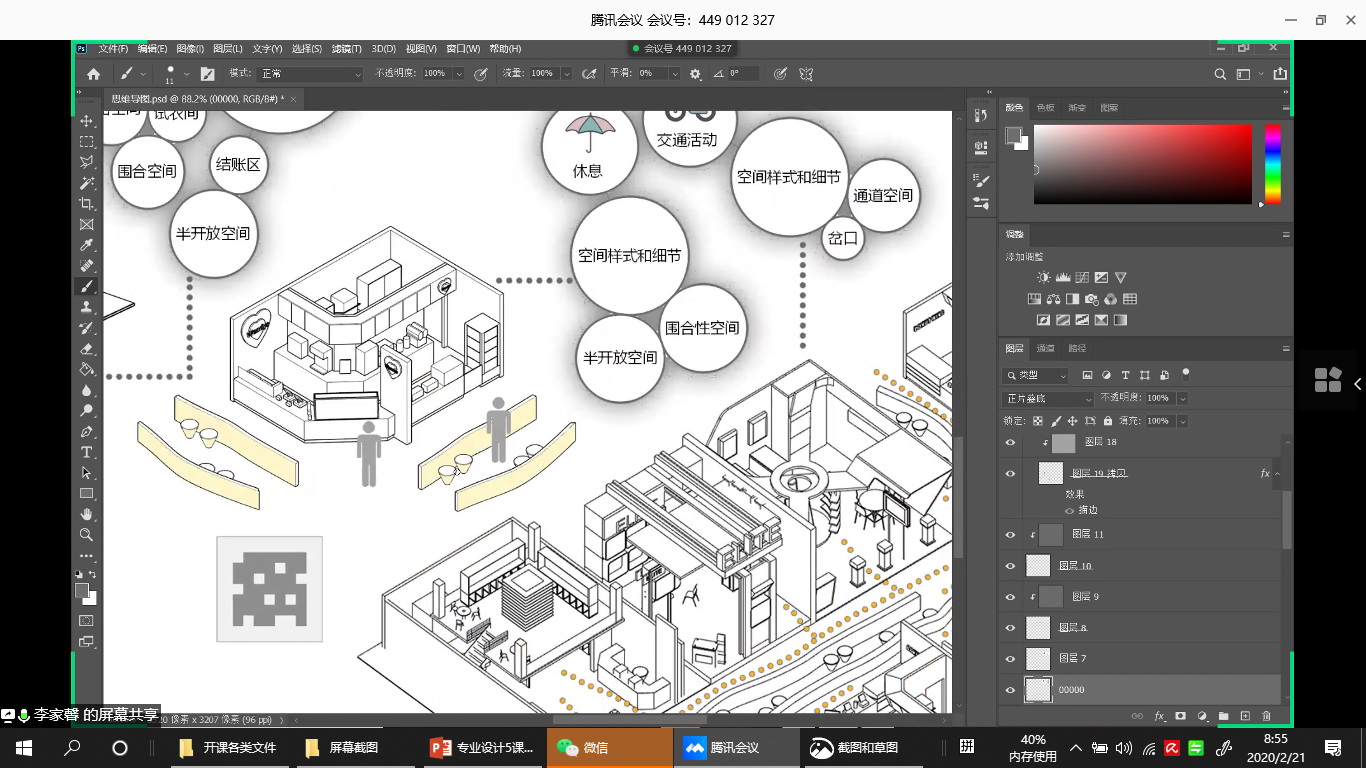Open the 文件(F) menu
1366x768 pixels.
point(113,49)
